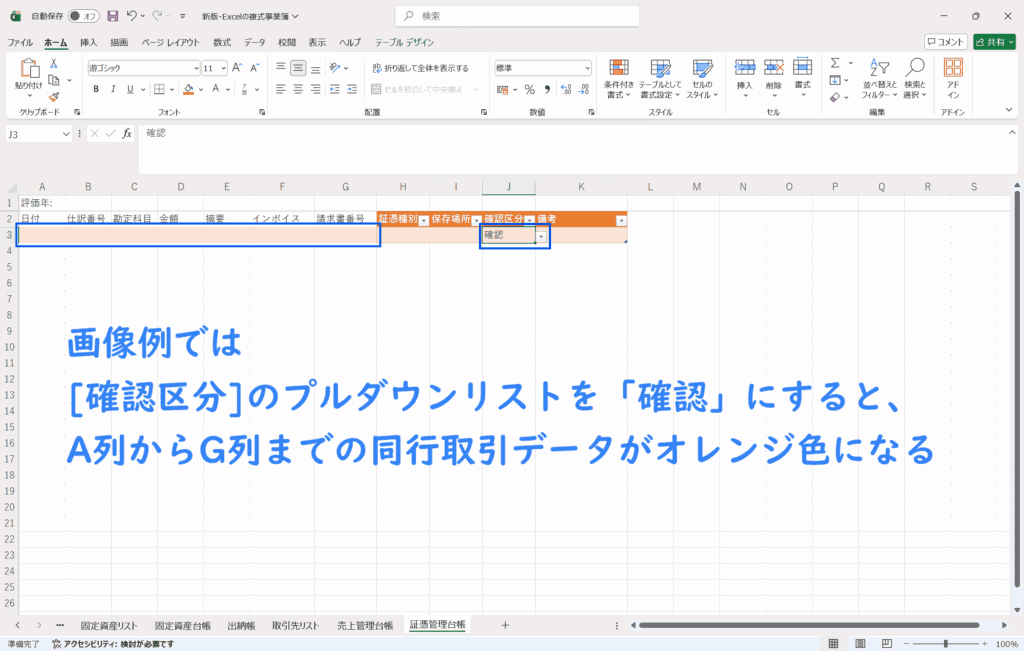Click the コメント button
Image resolution: width=1024 pixels, height=651 pixels.
click(x=945, y=42)
